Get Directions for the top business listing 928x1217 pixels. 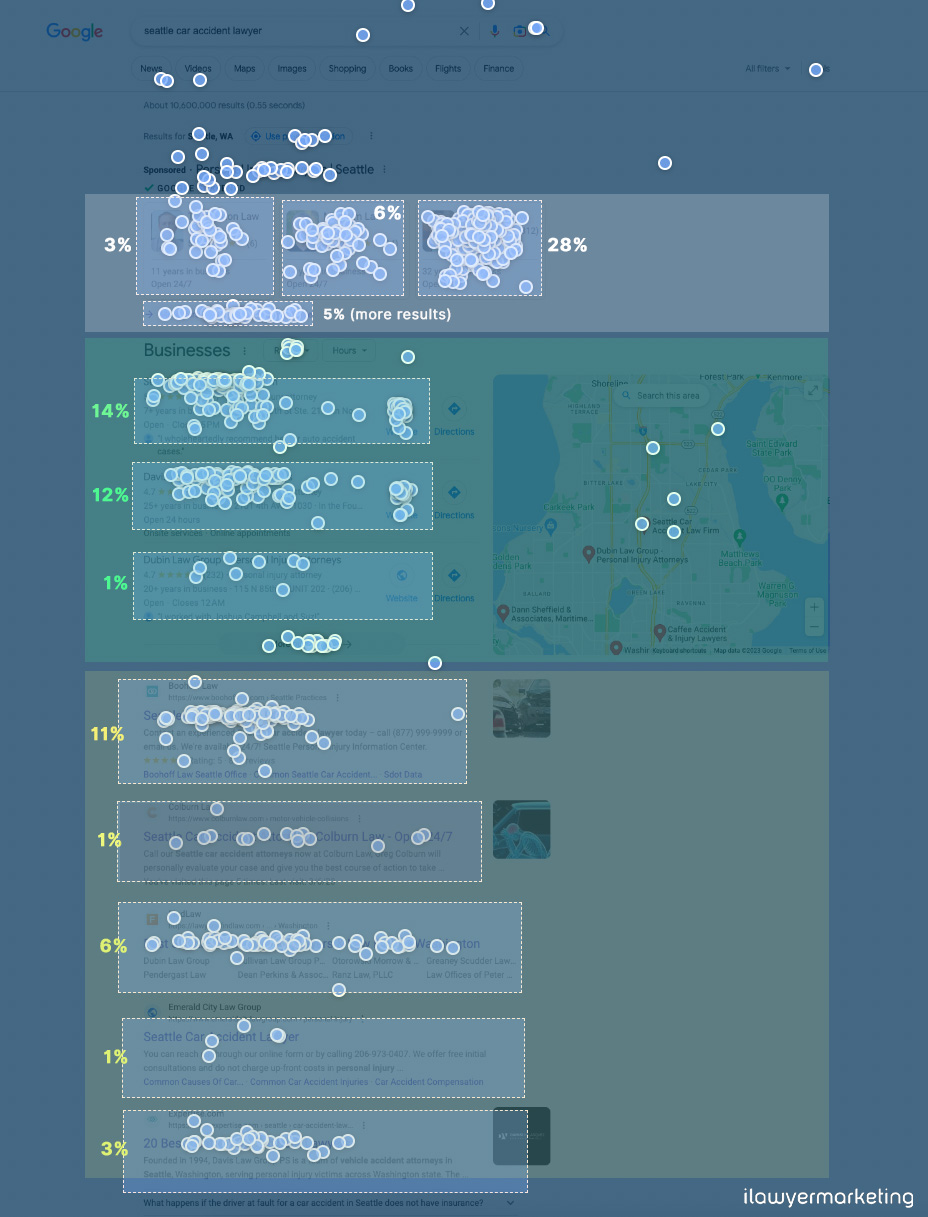pos(454,417)
